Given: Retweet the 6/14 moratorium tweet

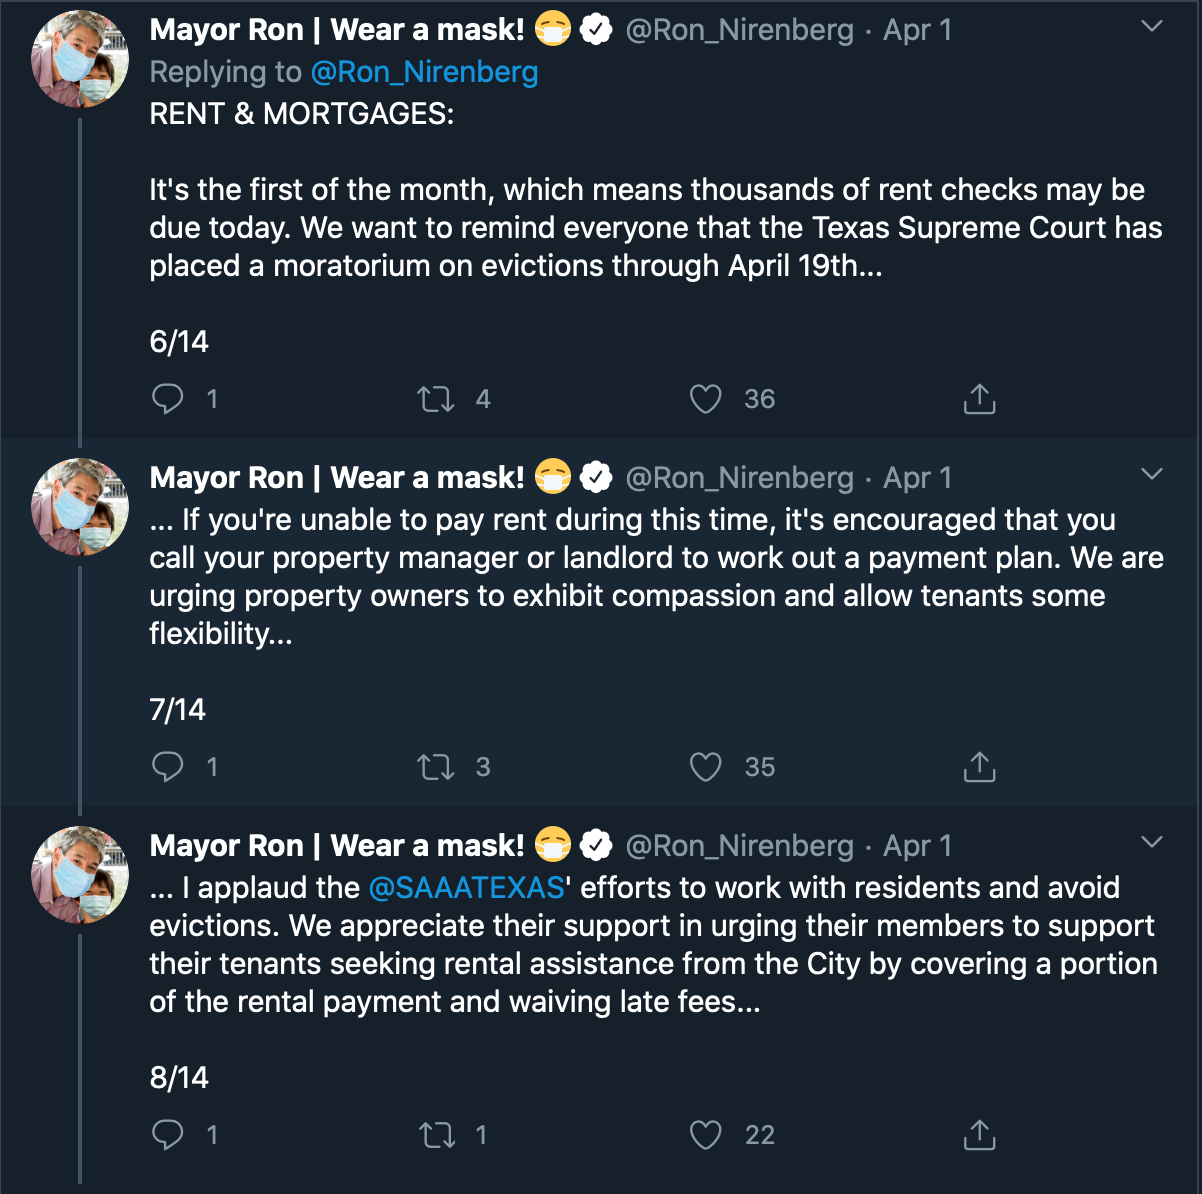Looking at the screenshot, I should (x=436, y=400).
